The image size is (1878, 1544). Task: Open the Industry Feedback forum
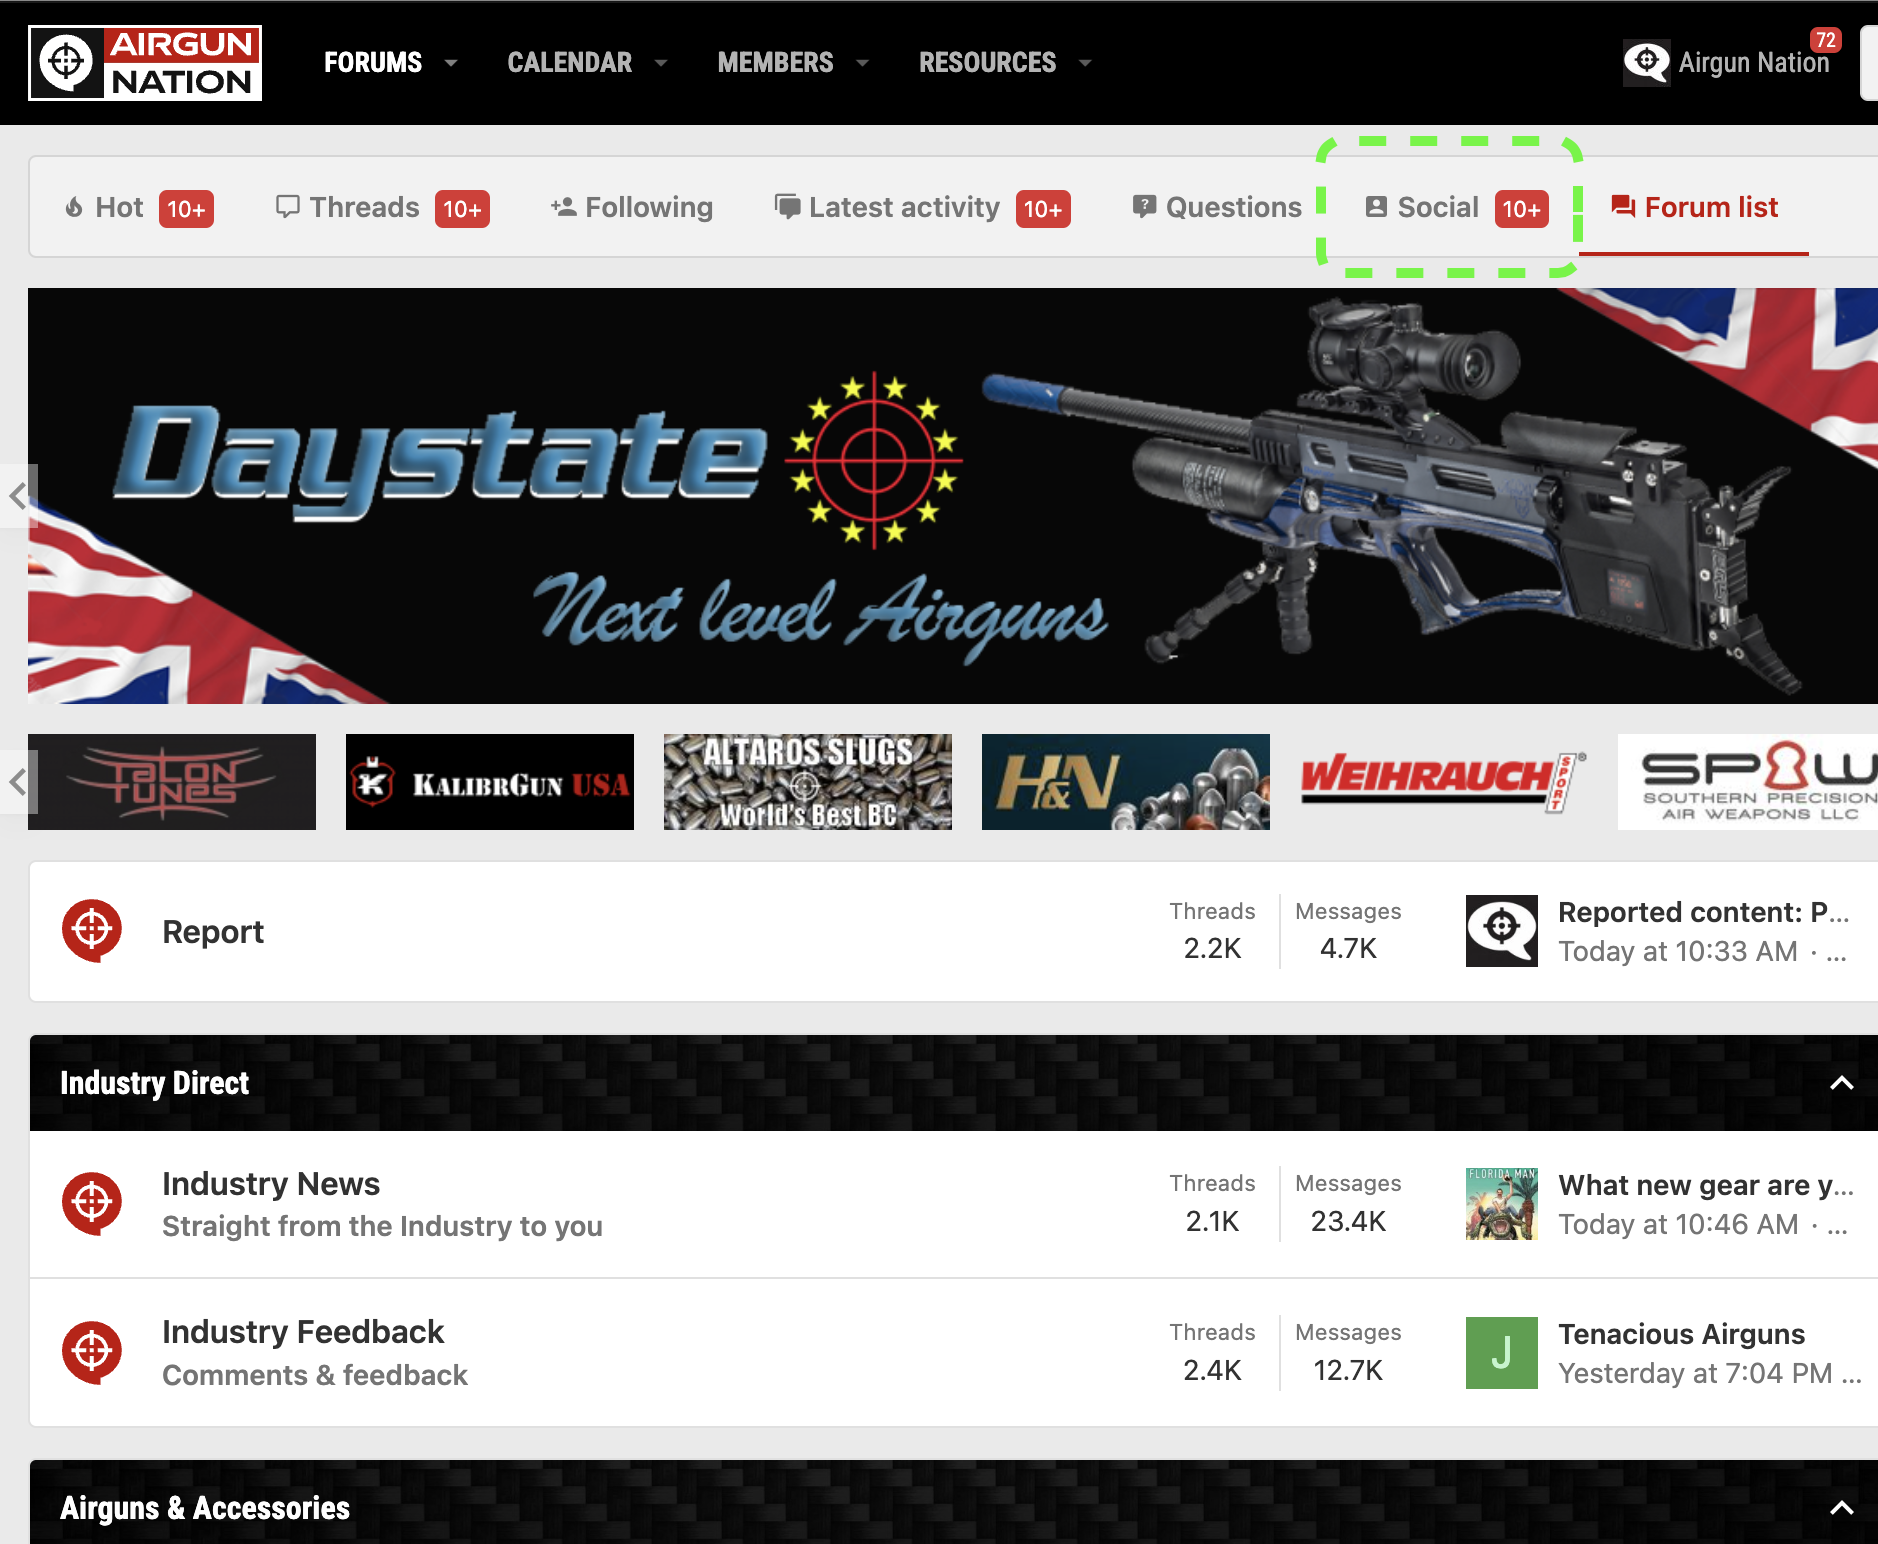pyautogui.click(x=303, y=1332)
